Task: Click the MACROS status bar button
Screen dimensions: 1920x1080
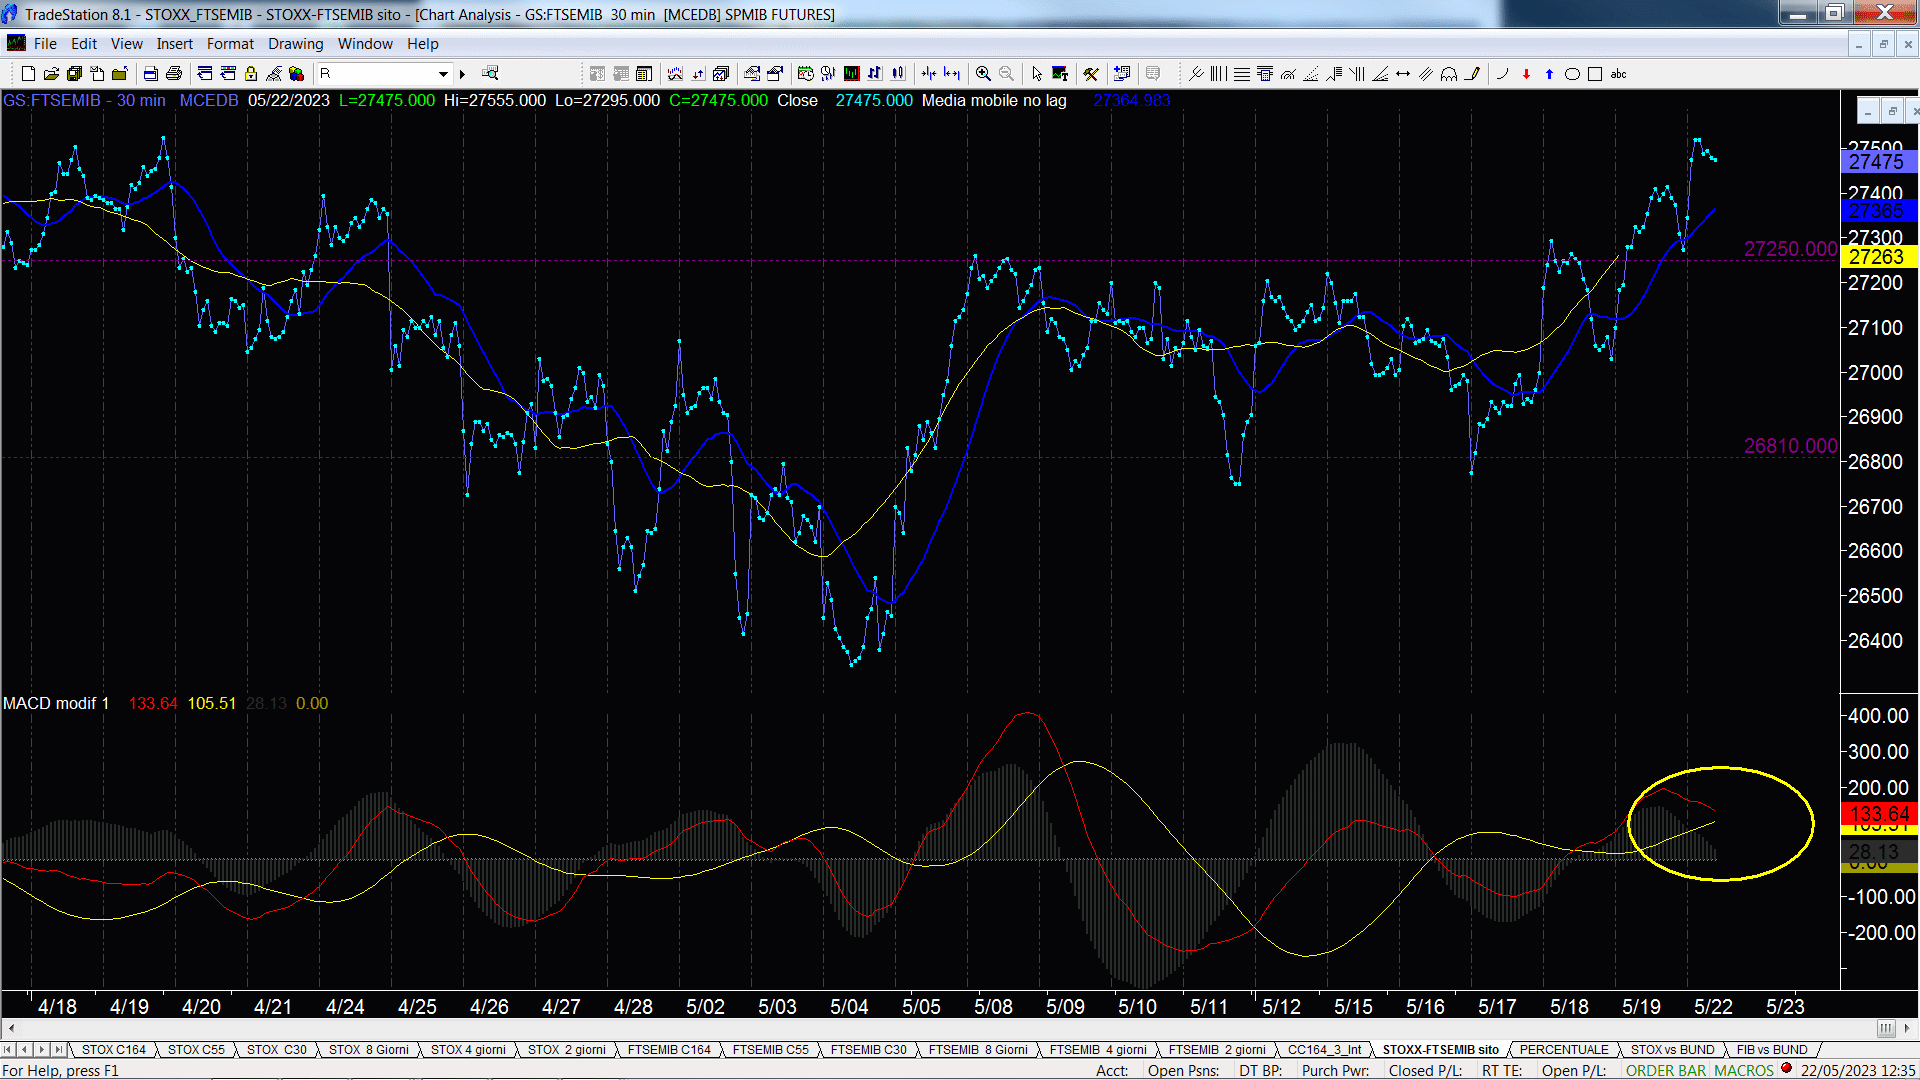Action: 1744,1071
